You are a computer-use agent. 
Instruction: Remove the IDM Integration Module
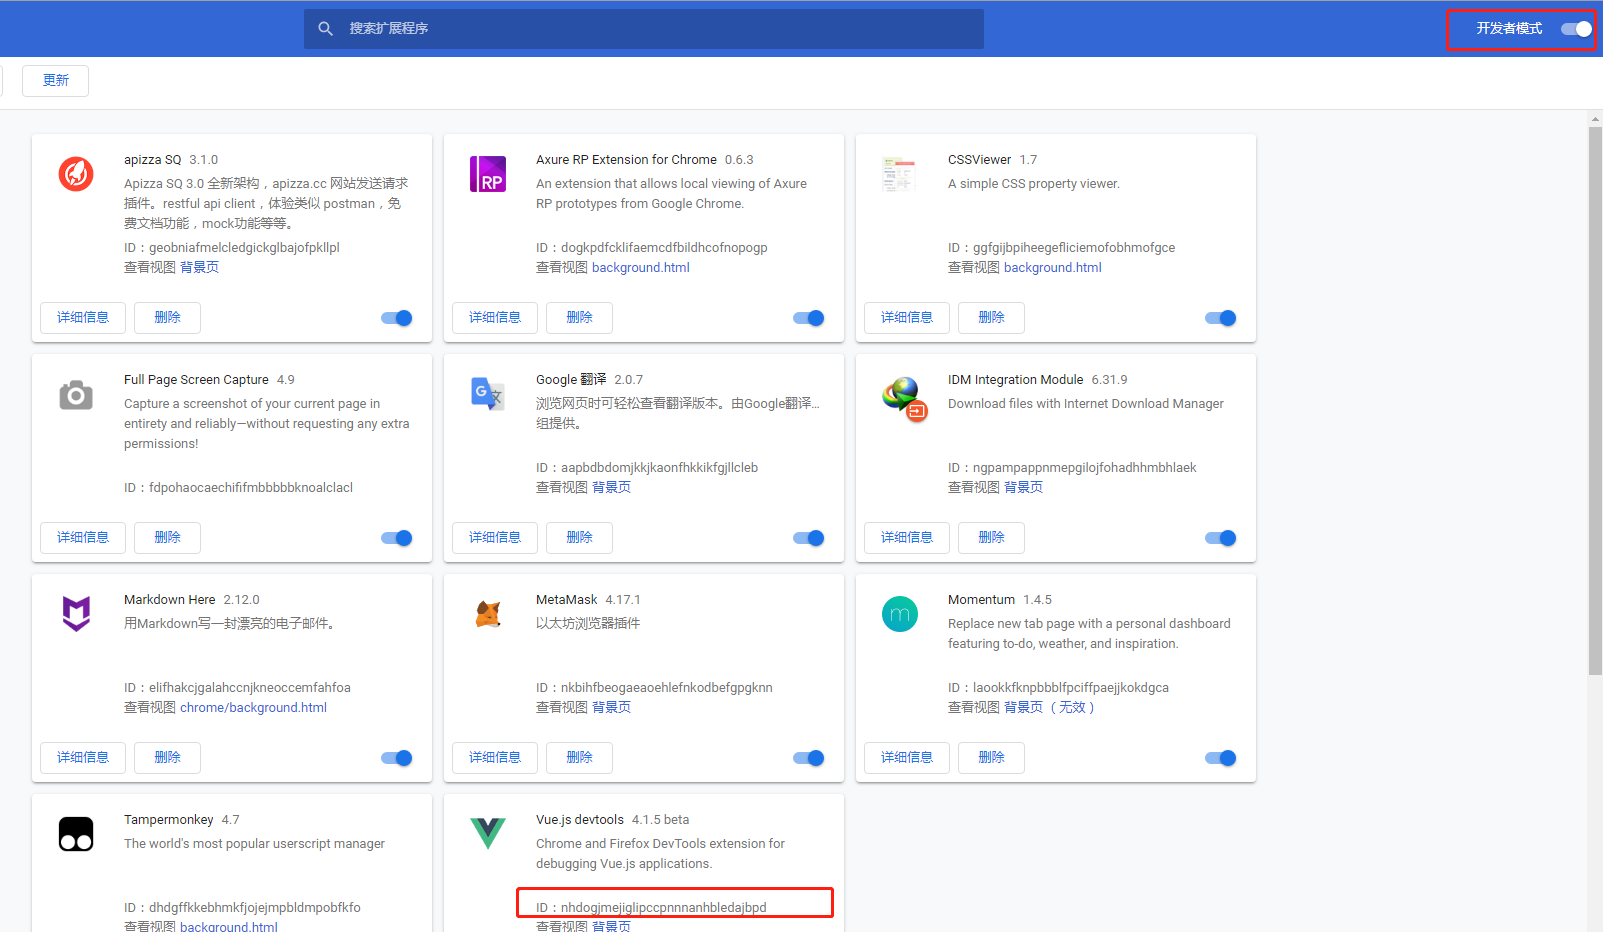point(992,538)
